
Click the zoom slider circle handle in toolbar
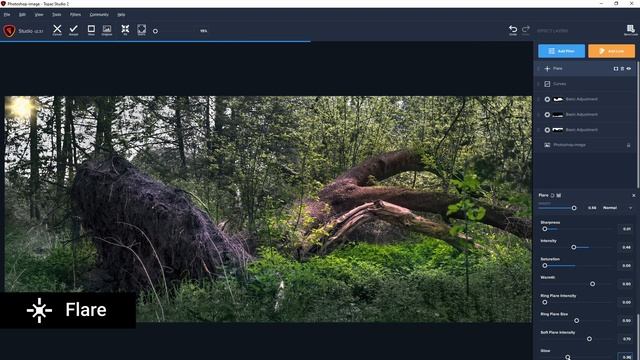pyautogui.click(x=155, y=31)
